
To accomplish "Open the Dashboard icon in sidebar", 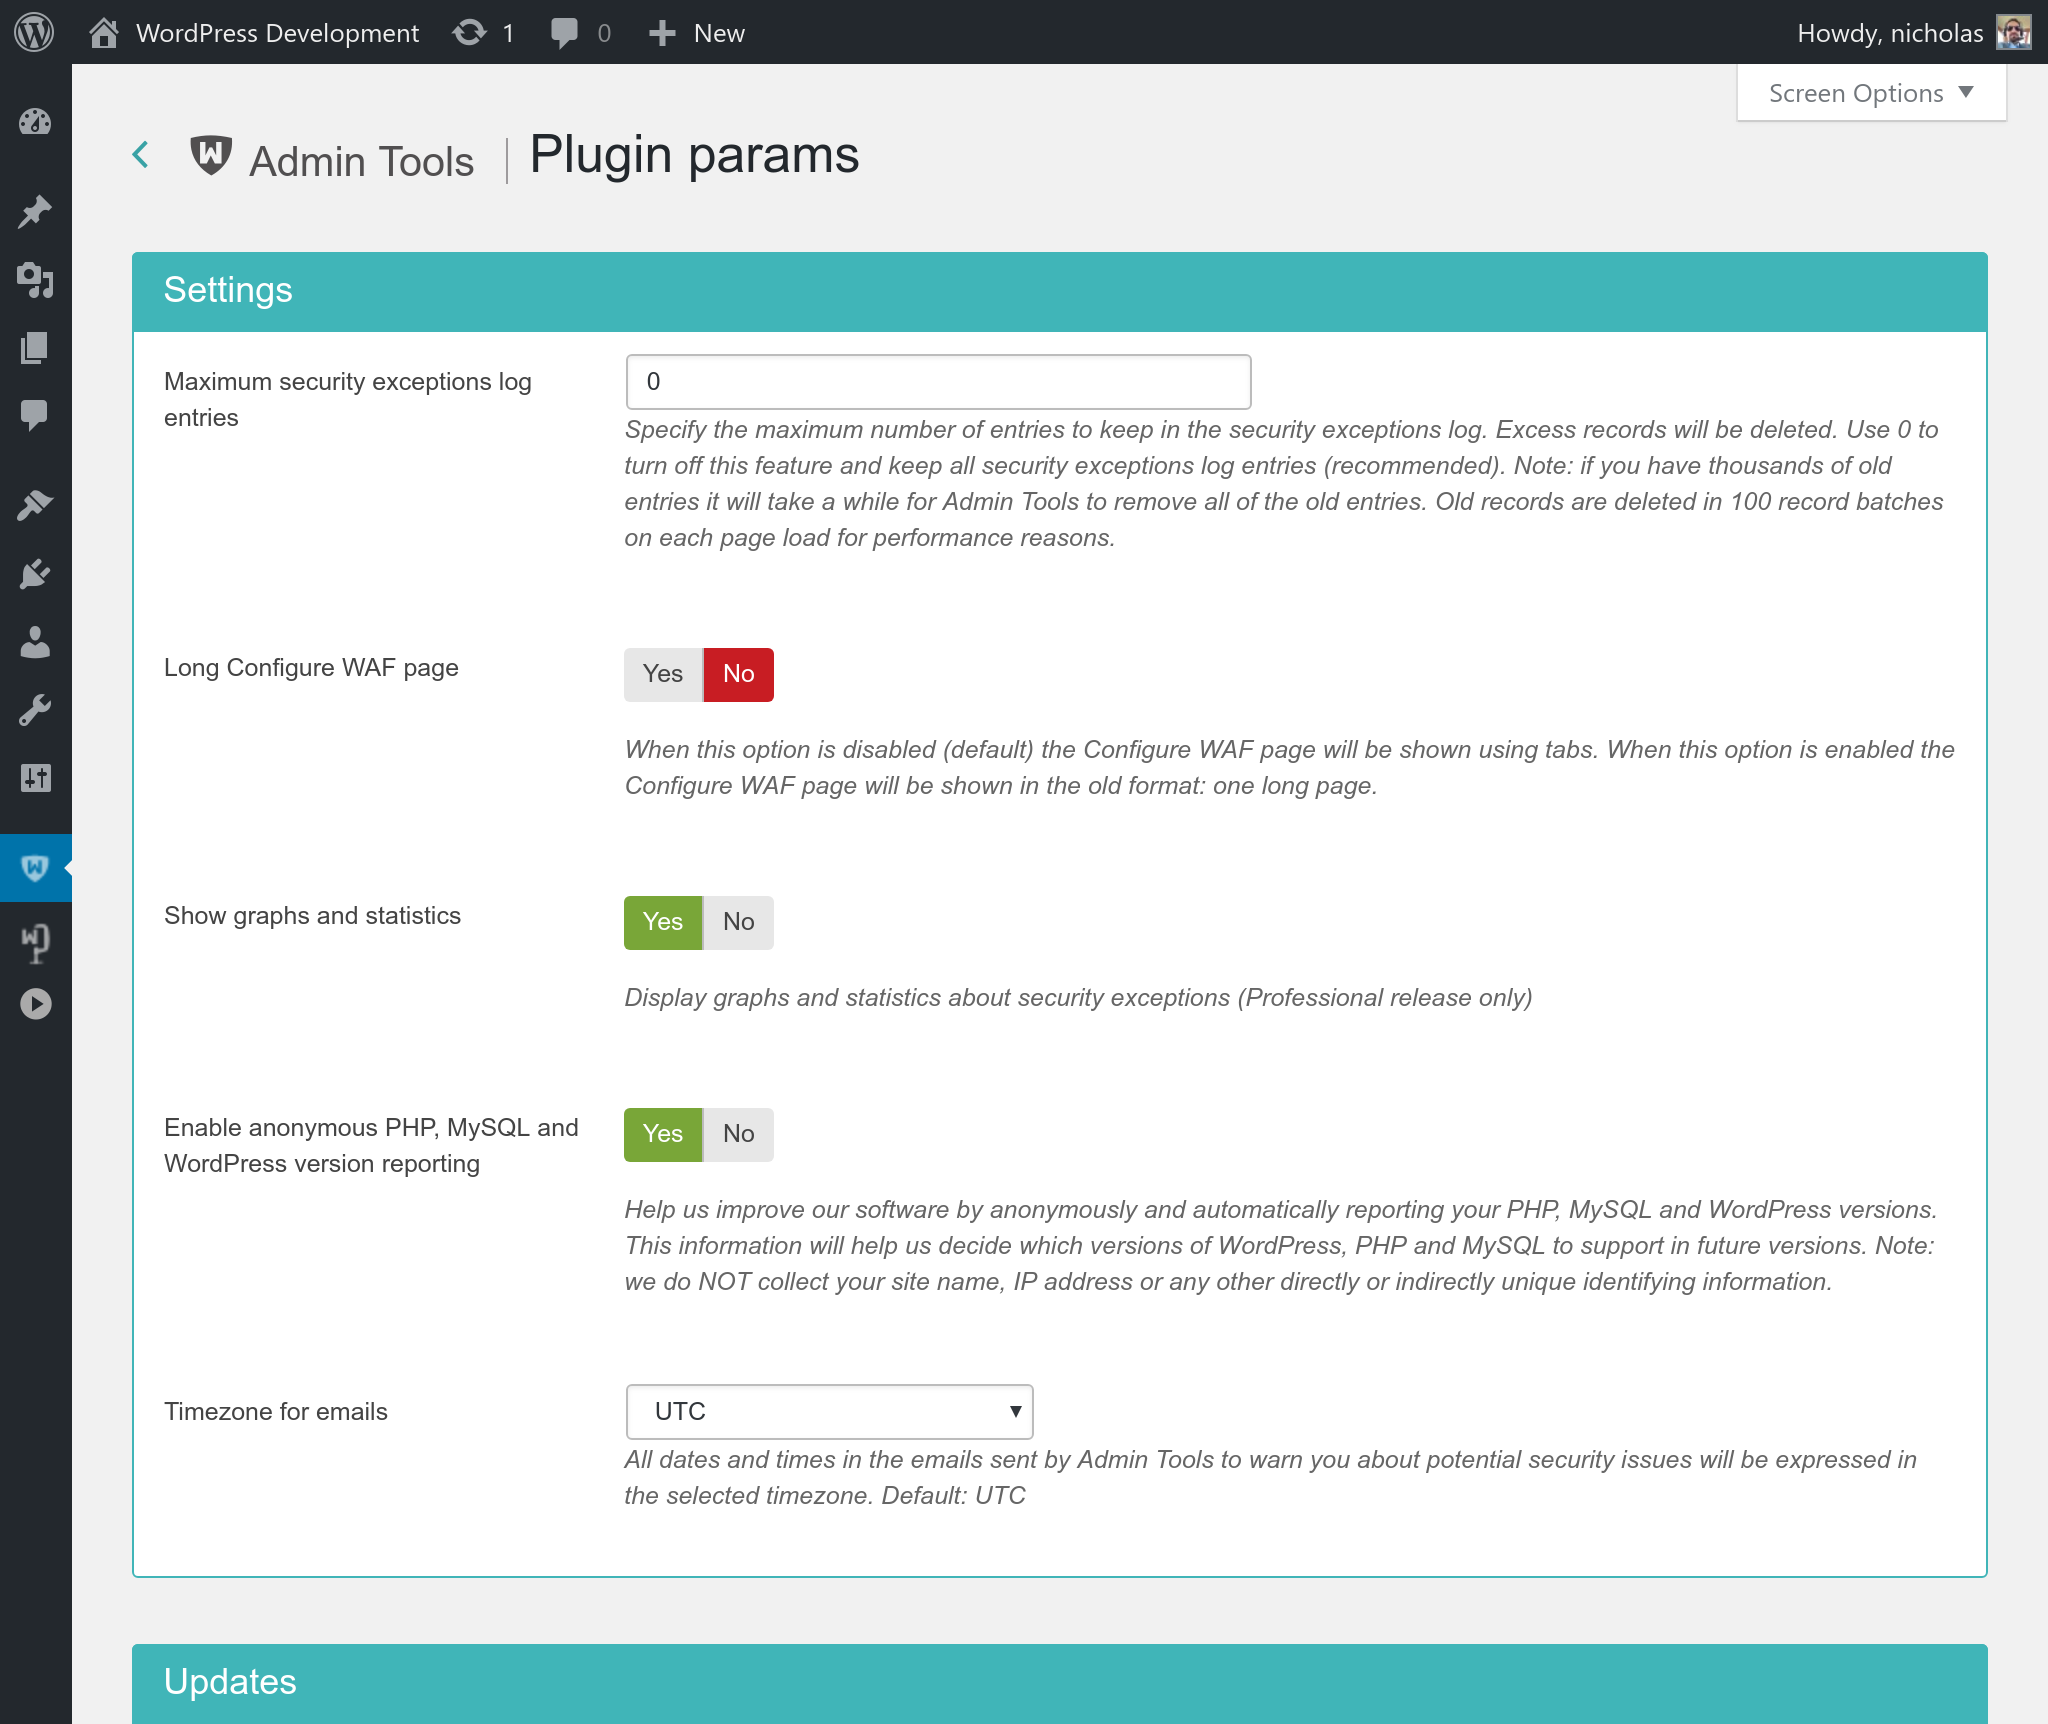I will [x=35, y=122].
